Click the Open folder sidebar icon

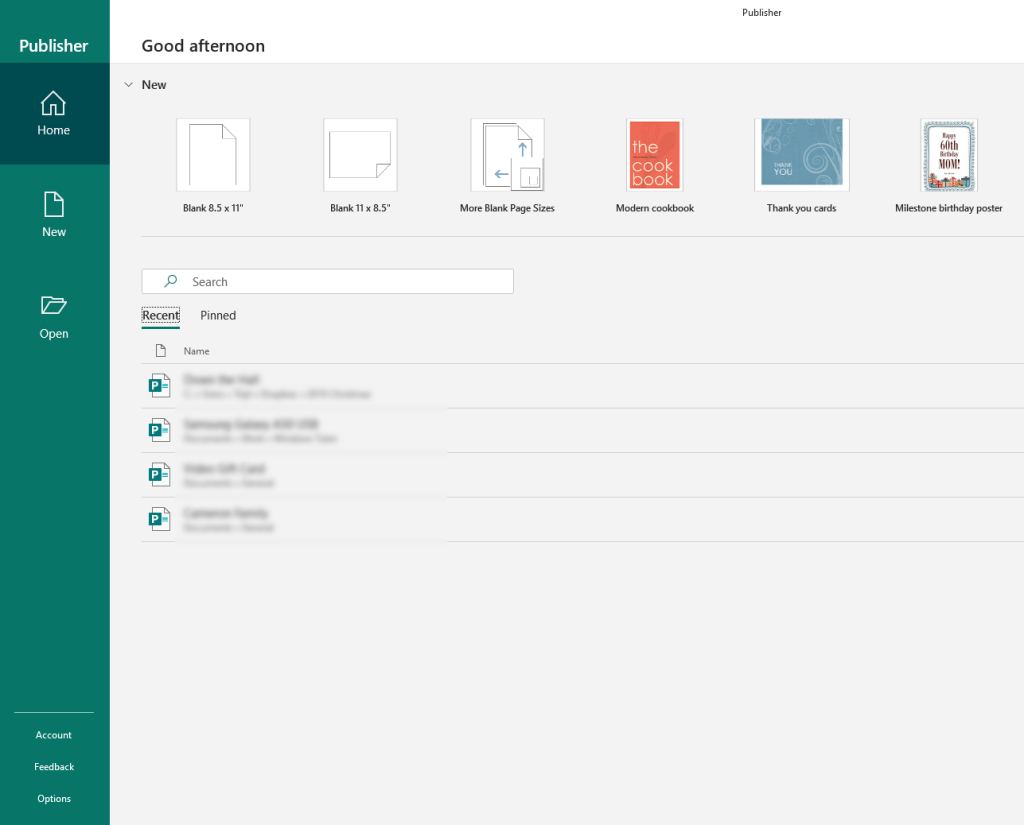54,305
